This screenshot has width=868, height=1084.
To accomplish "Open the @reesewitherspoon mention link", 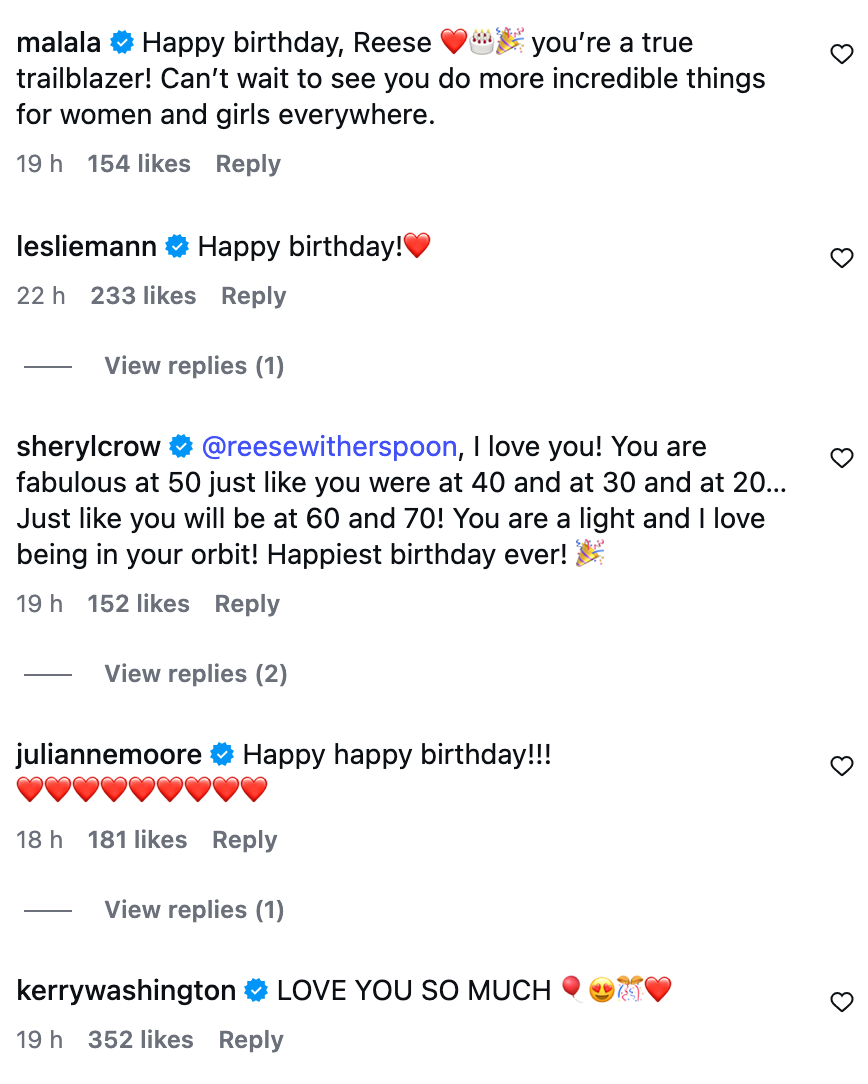I will click(x=329, y=447).
